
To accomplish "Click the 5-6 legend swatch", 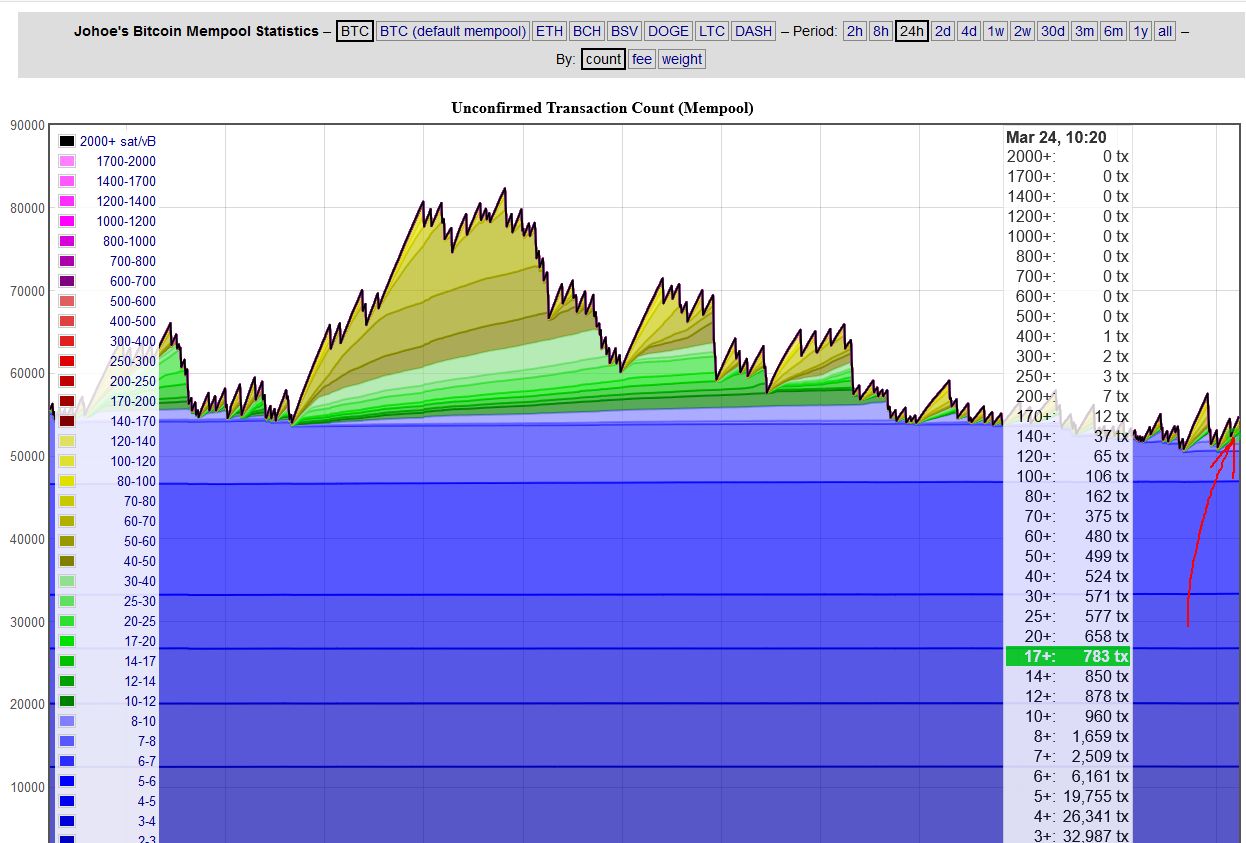I will (67, 781).
